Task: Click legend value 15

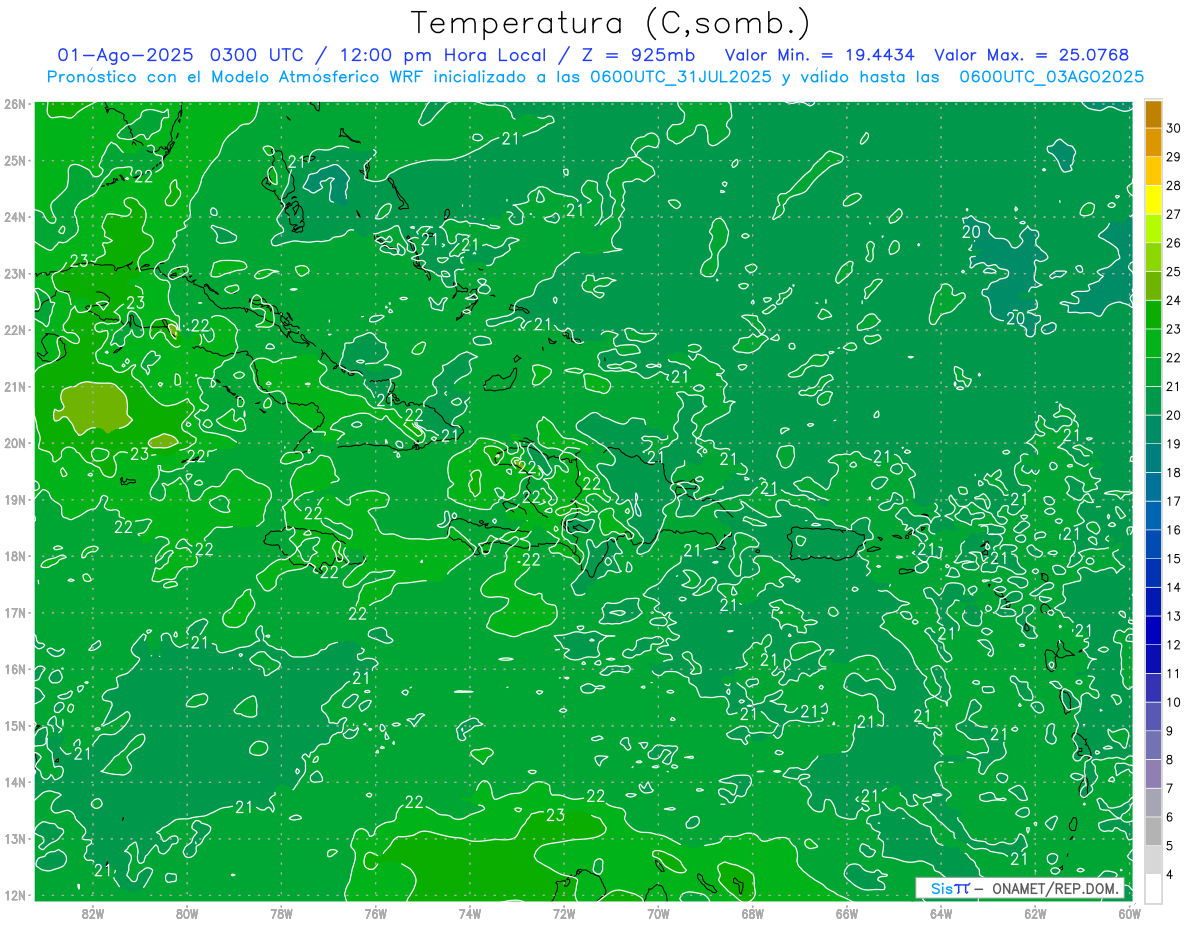Action: (1173, 558)
